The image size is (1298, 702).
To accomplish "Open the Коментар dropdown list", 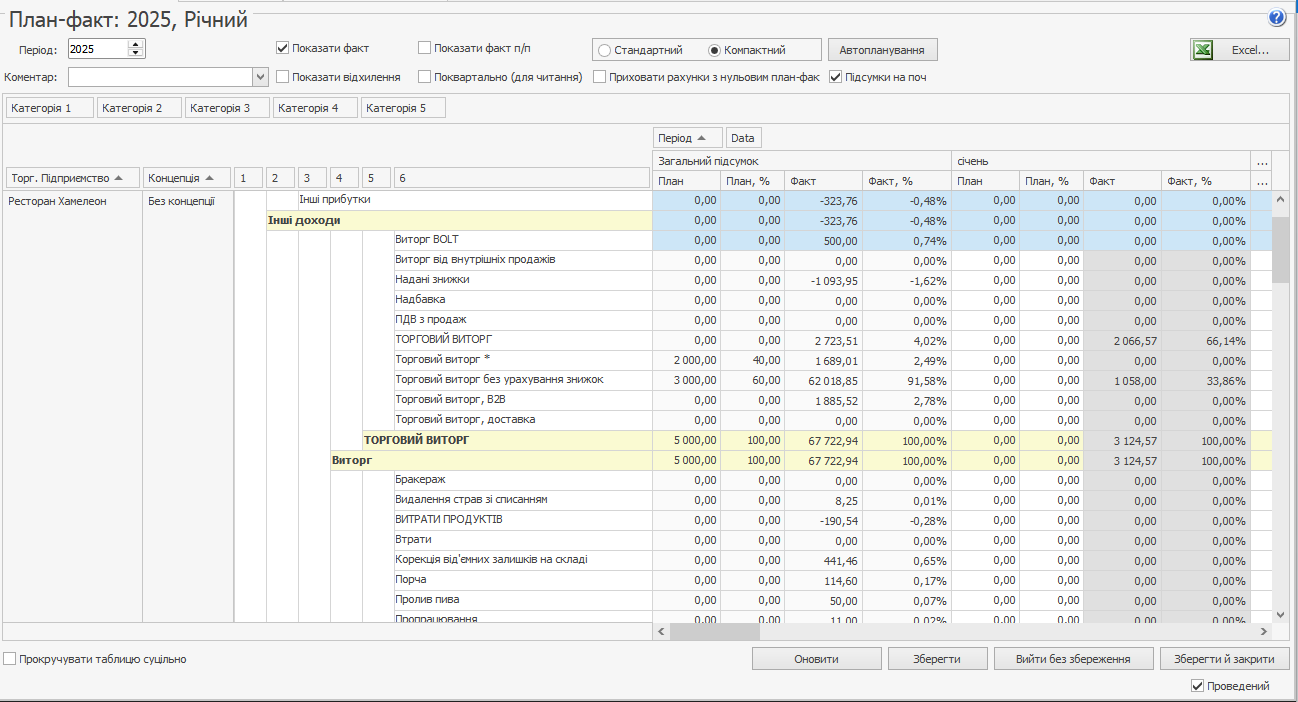I will pos(260,77).
